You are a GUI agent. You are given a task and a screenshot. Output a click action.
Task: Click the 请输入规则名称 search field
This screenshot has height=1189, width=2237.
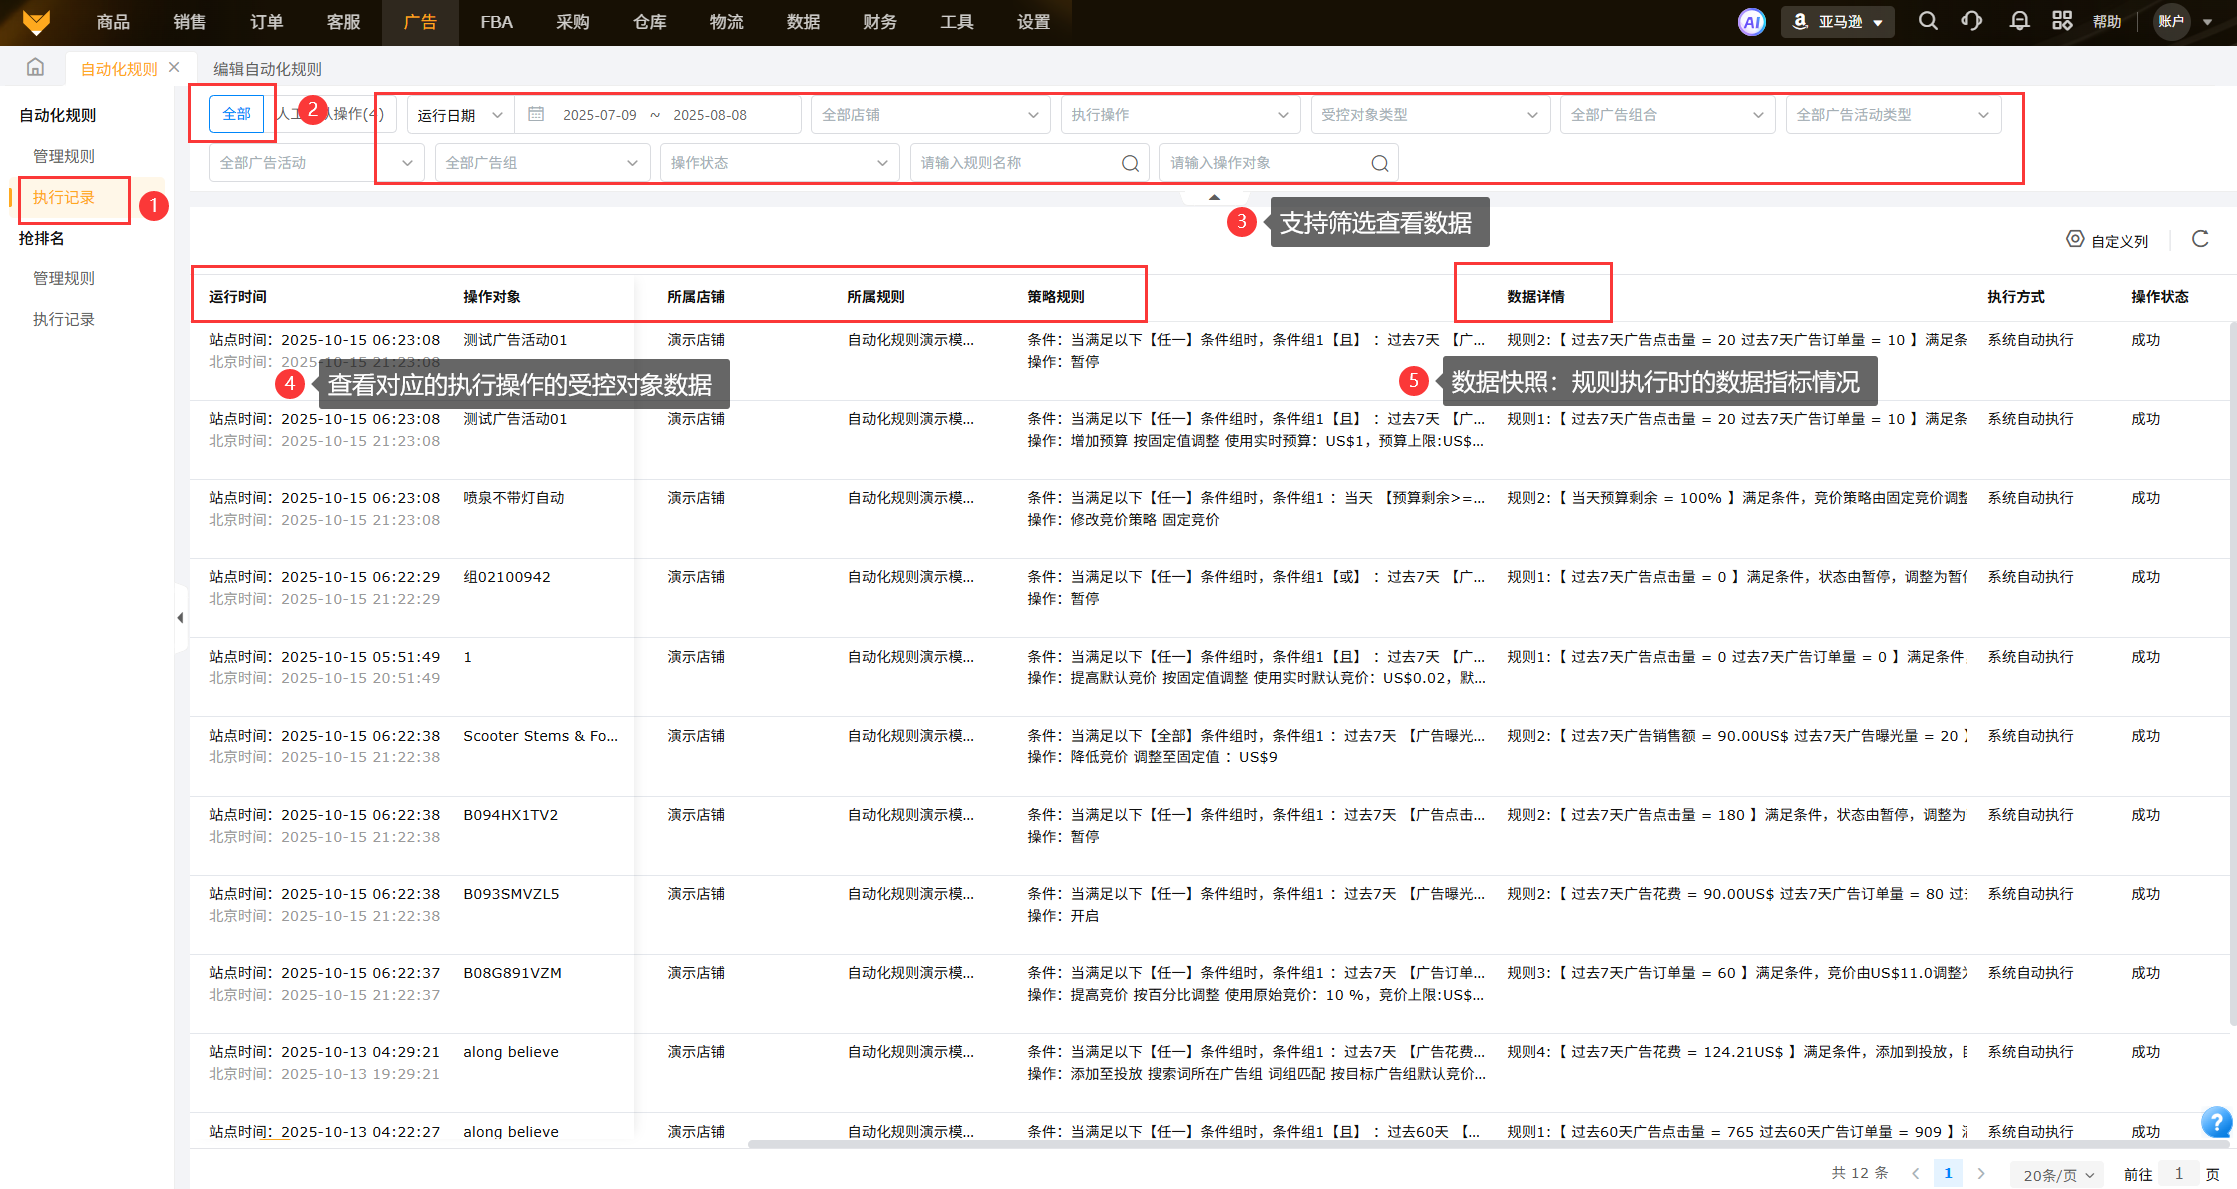click(1018, 163)
